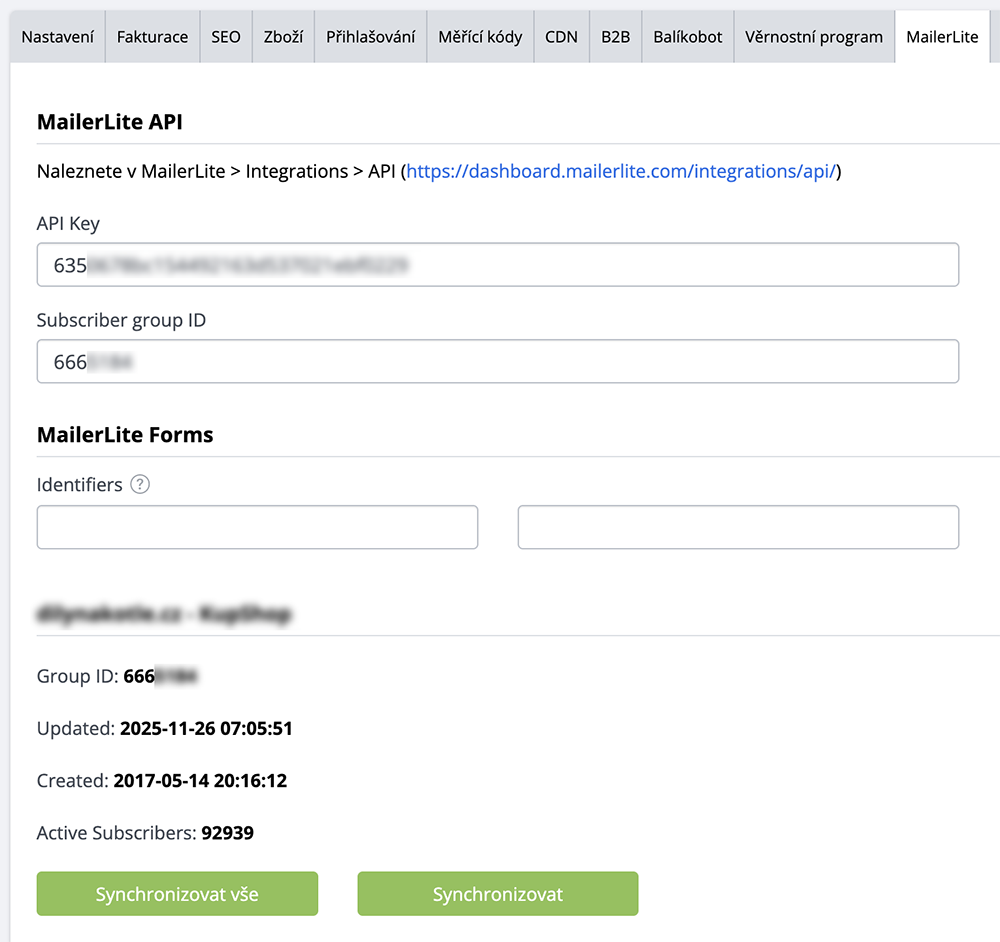Click the Synchronizovat vše button
1000x942 pixels.
[177, 894]
